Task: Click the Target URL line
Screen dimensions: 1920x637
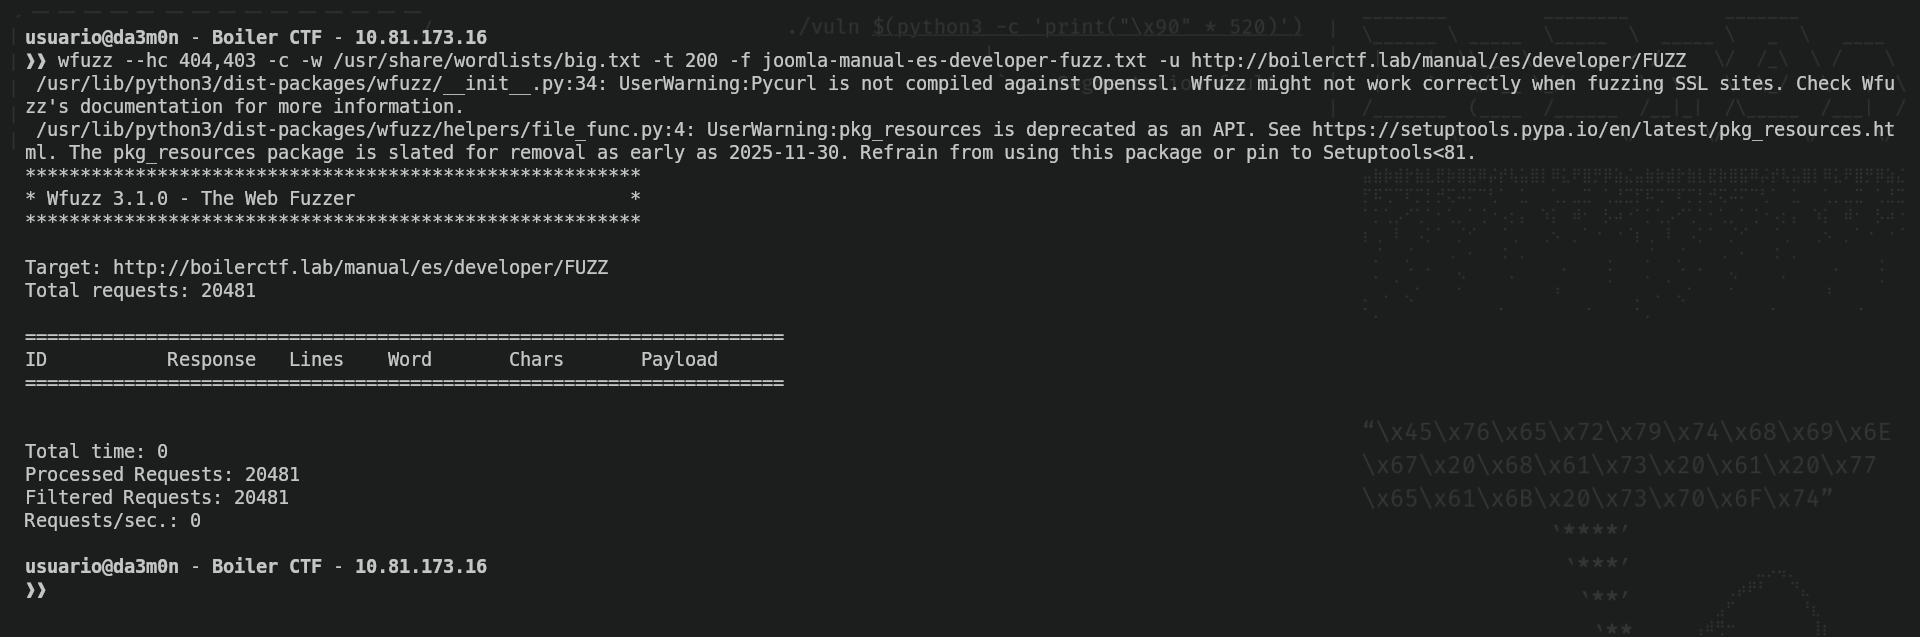Action: pyautogui.click(x=316, y=268)
